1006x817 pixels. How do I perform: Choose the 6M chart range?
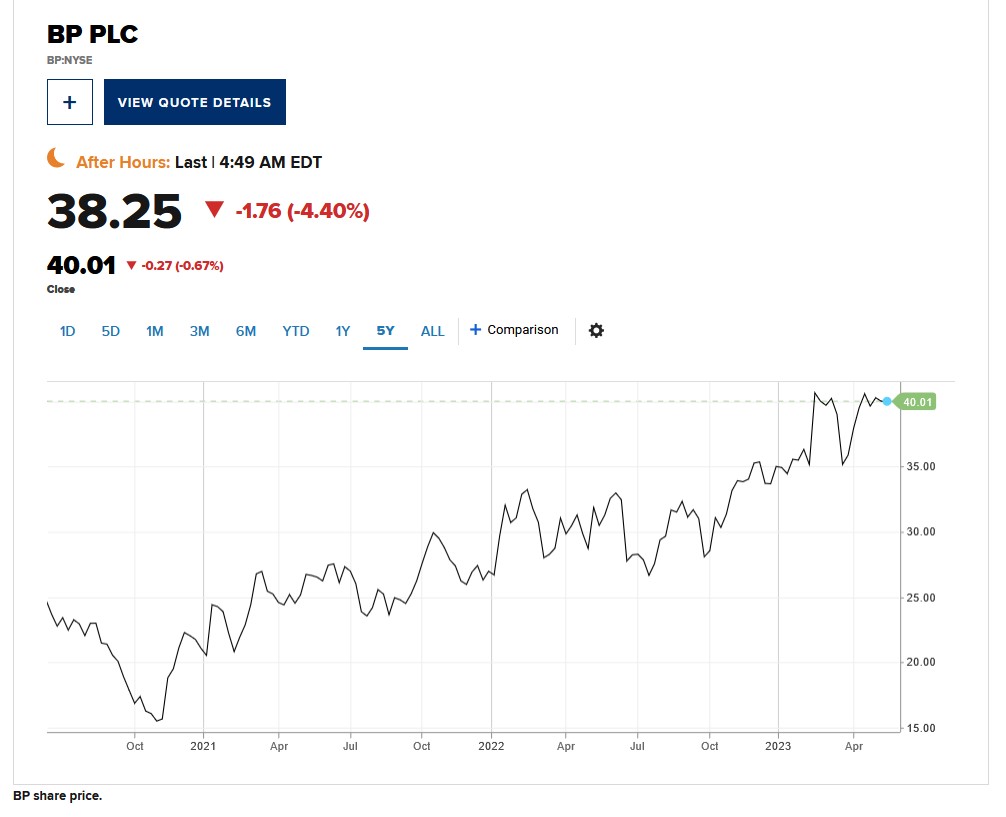pos(246,331)
